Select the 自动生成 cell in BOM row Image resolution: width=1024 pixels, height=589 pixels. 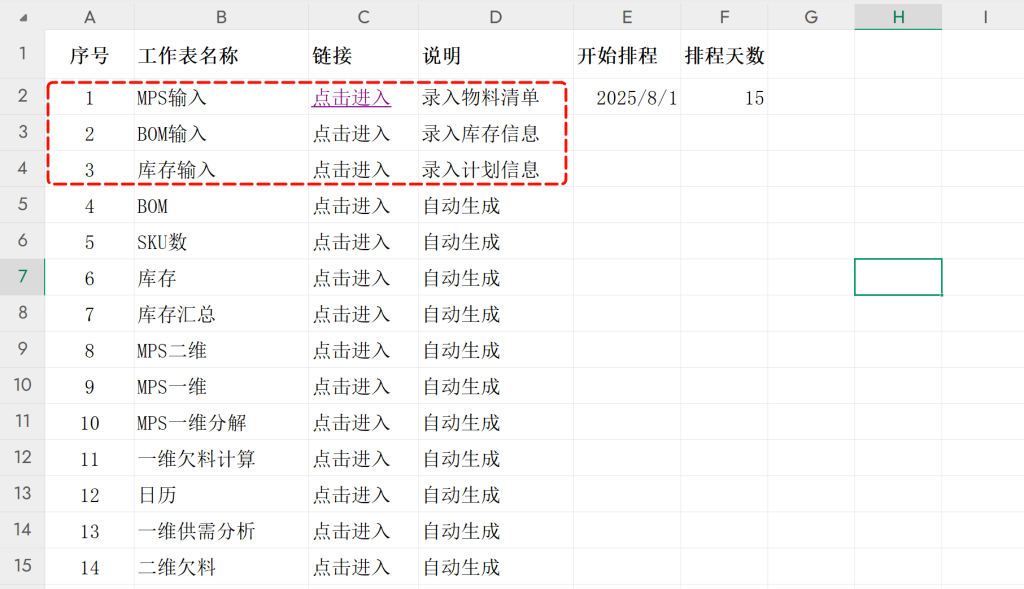pos(496,206)
